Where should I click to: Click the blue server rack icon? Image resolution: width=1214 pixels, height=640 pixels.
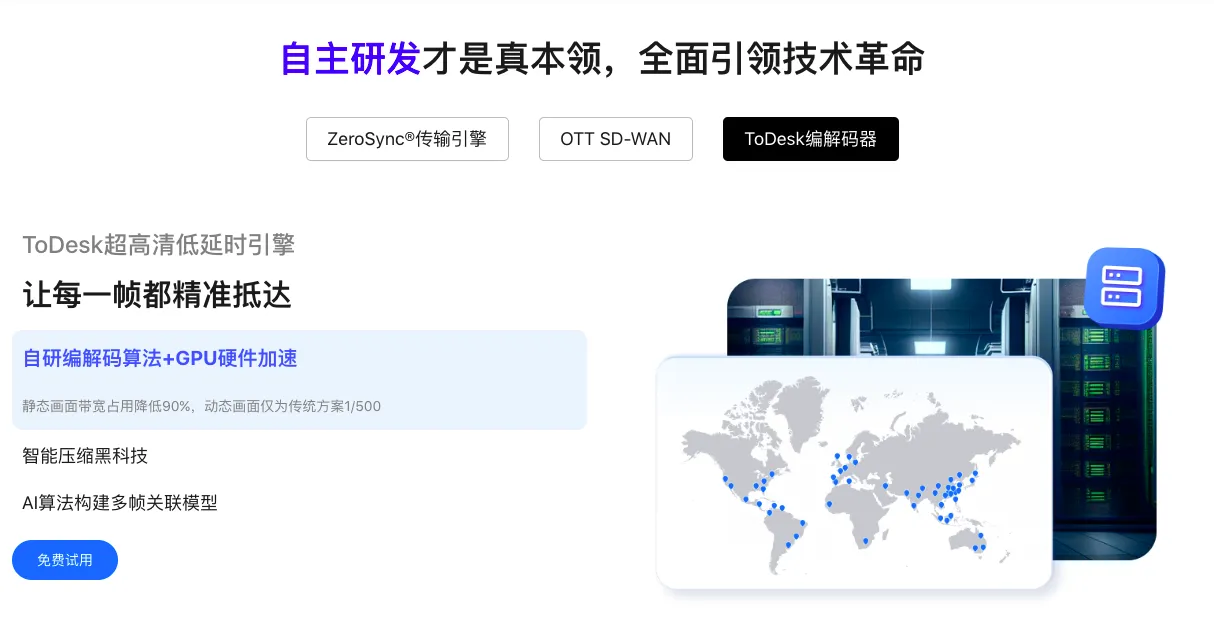coord(1122,287)
